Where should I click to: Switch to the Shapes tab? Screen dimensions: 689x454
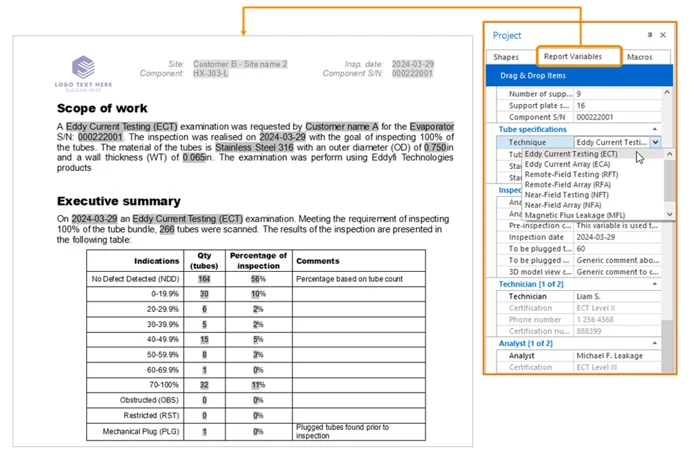tap(506, 57)
